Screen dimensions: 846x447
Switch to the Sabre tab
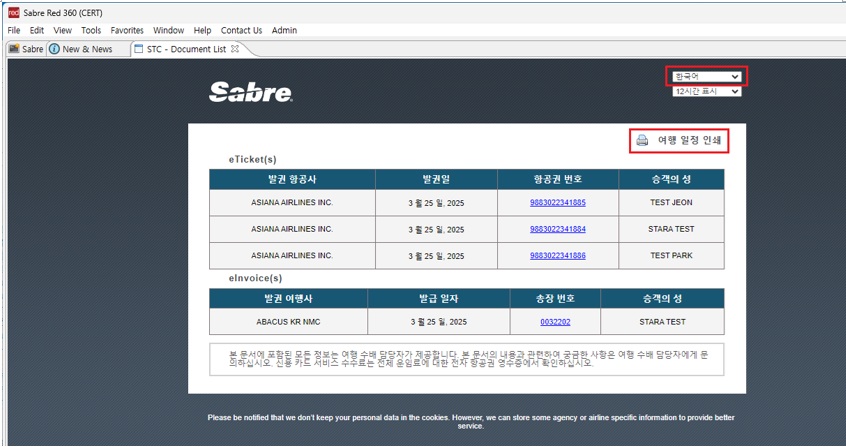(26, 49)
